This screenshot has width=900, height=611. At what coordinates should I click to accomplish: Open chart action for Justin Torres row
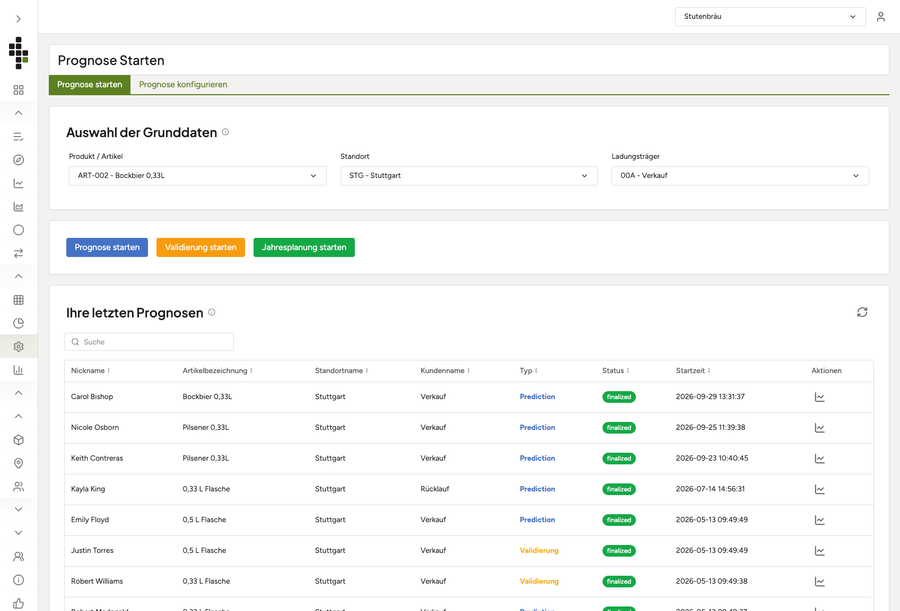(x=820, y=551)
